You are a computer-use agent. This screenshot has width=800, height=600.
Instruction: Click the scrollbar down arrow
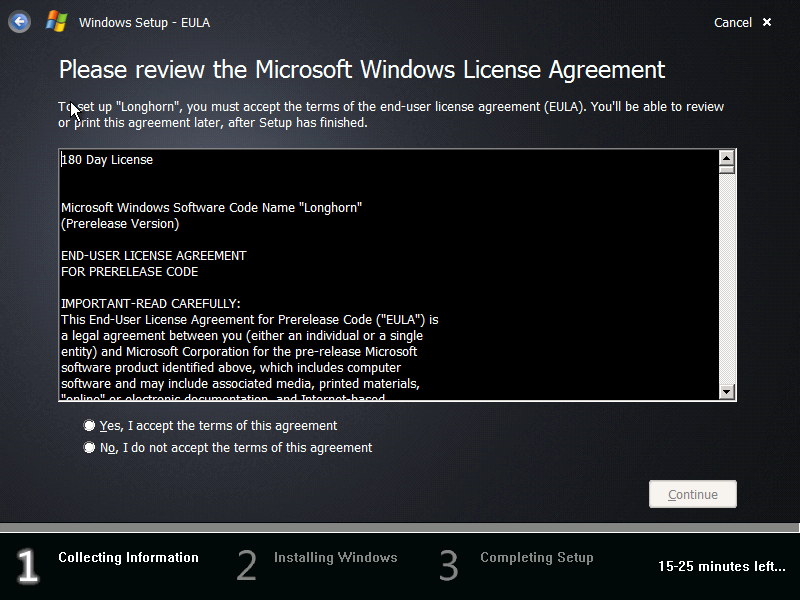tap(726, 390)
